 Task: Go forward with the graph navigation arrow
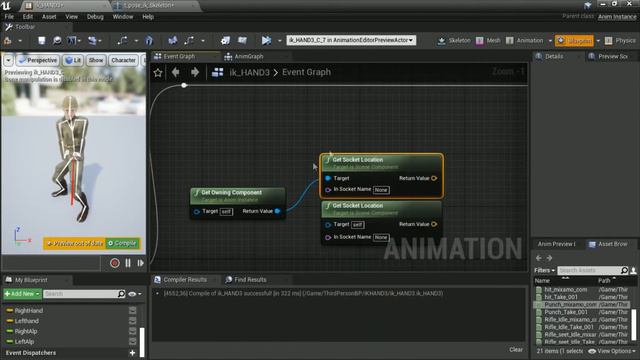[x=195, y=72]
